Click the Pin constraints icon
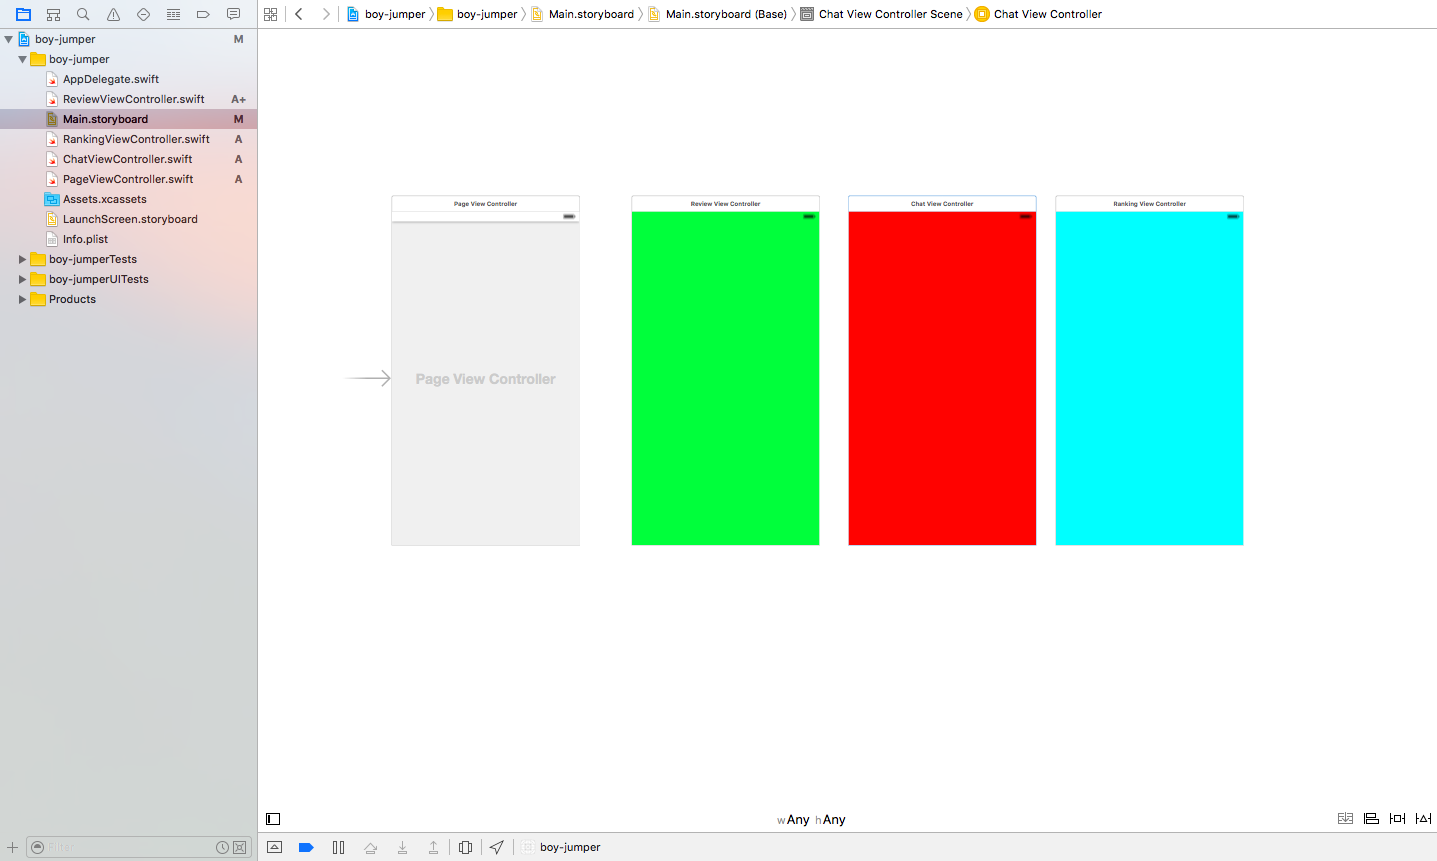This screenshot has height=861, width=1437. (1396, 818)
